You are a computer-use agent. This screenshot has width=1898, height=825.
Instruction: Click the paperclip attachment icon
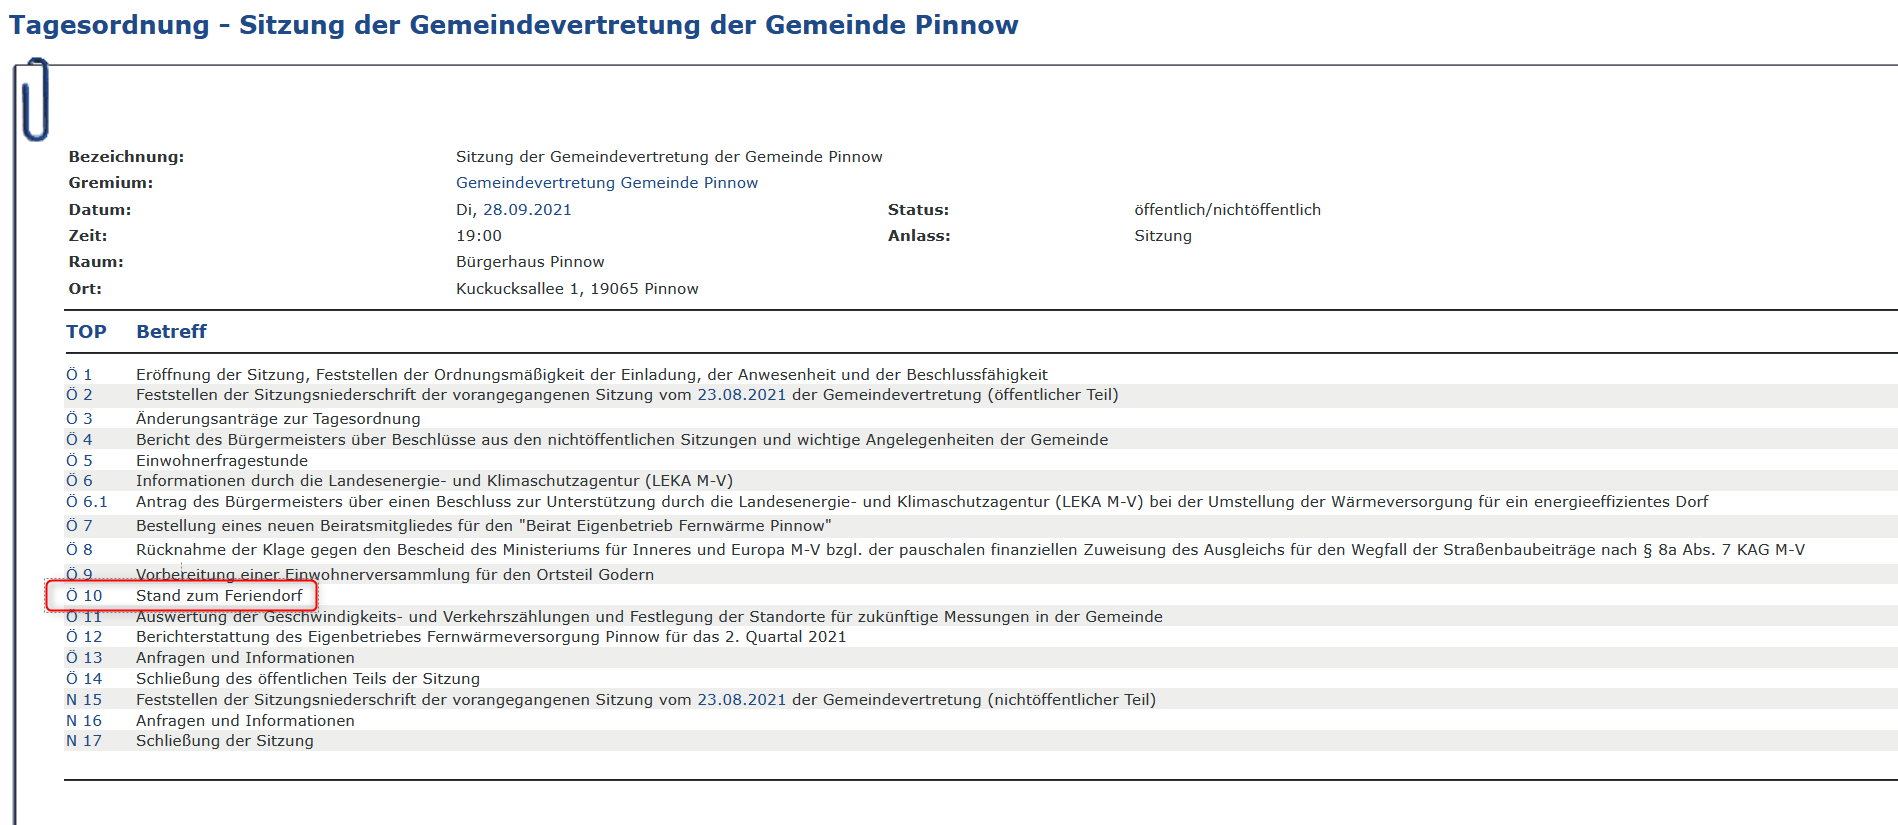(x=35, y=99)
